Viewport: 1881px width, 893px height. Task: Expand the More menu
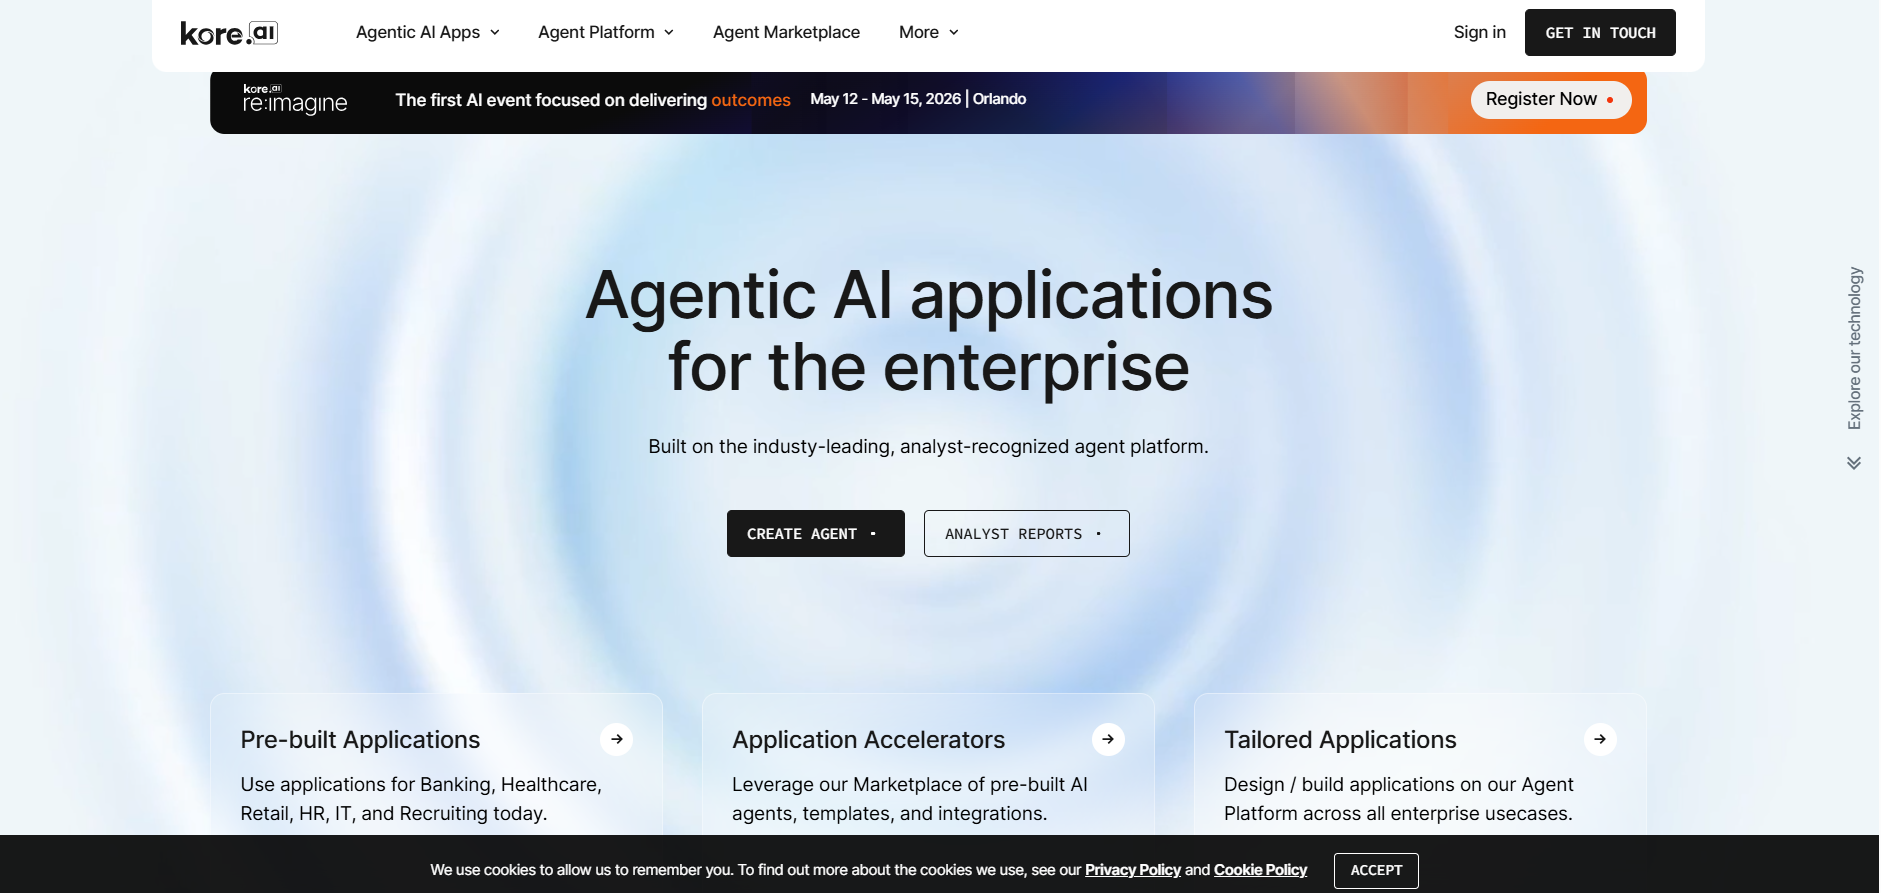929,32
